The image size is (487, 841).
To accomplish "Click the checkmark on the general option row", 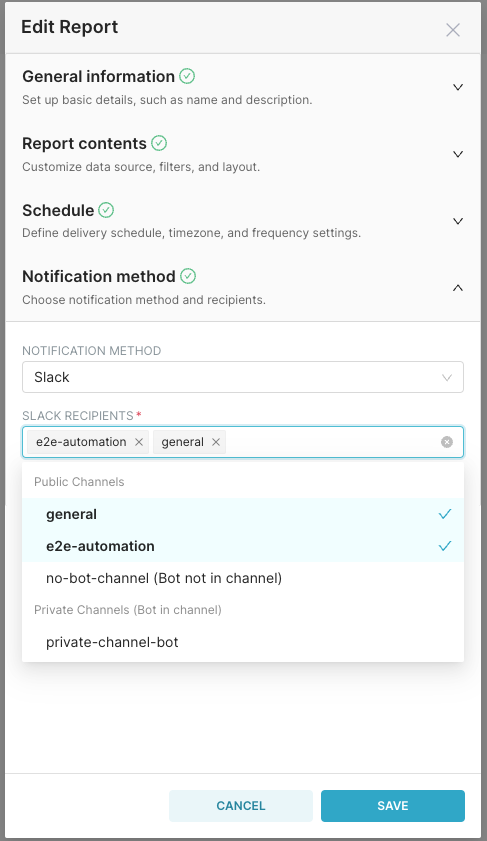I will click(445, 514).
